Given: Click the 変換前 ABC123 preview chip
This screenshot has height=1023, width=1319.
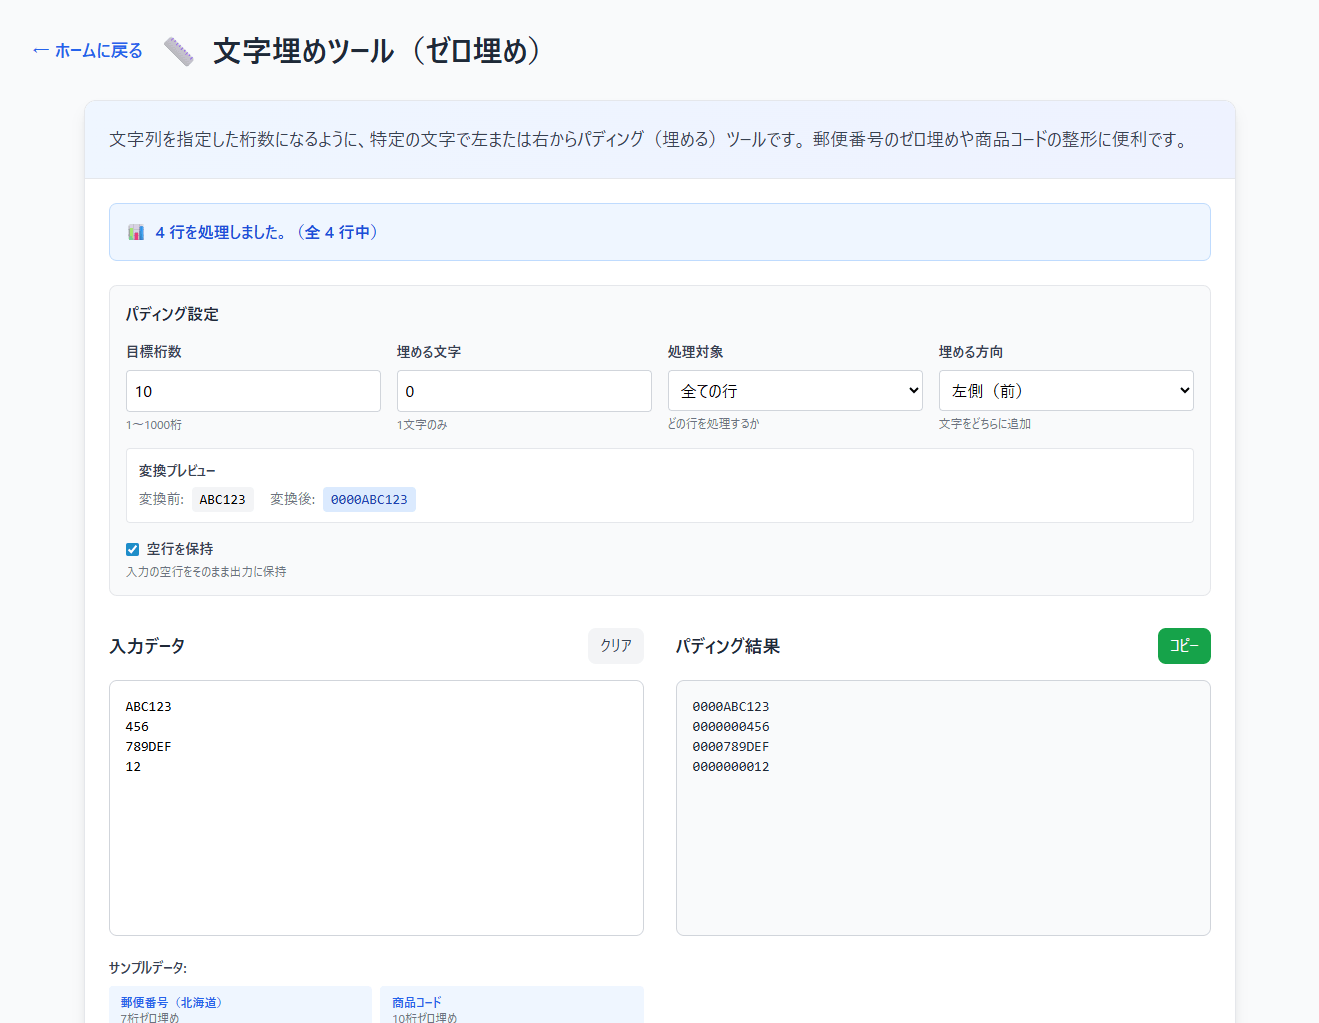Looking at the screenshot, I should tap(222, 499).
